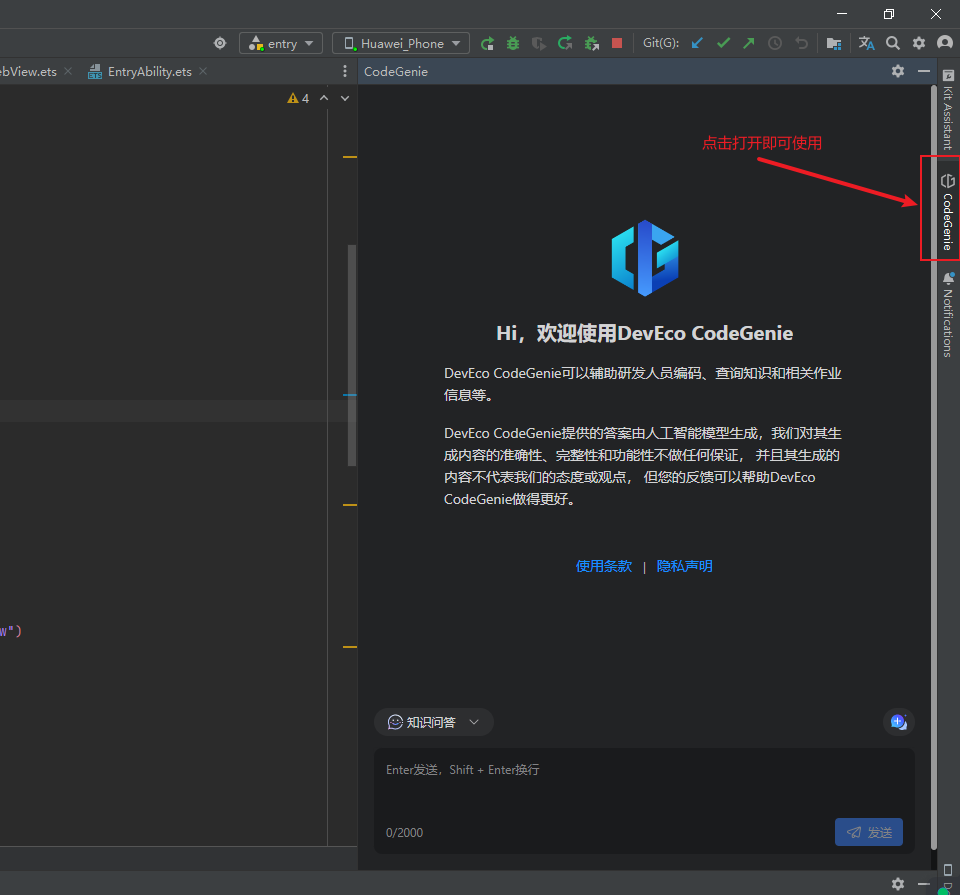Open the Kit Assistant side tab
The width and height of the screenshot is (960, 895).
tap(948, 110)
